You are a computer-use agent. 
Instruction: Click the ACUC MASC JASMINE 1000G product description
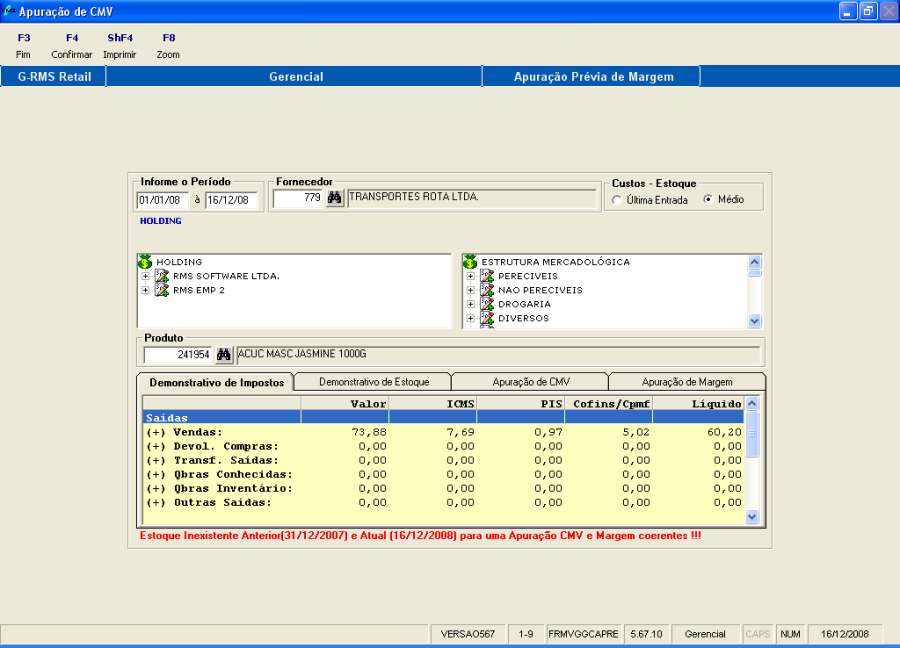click(498, 355)
